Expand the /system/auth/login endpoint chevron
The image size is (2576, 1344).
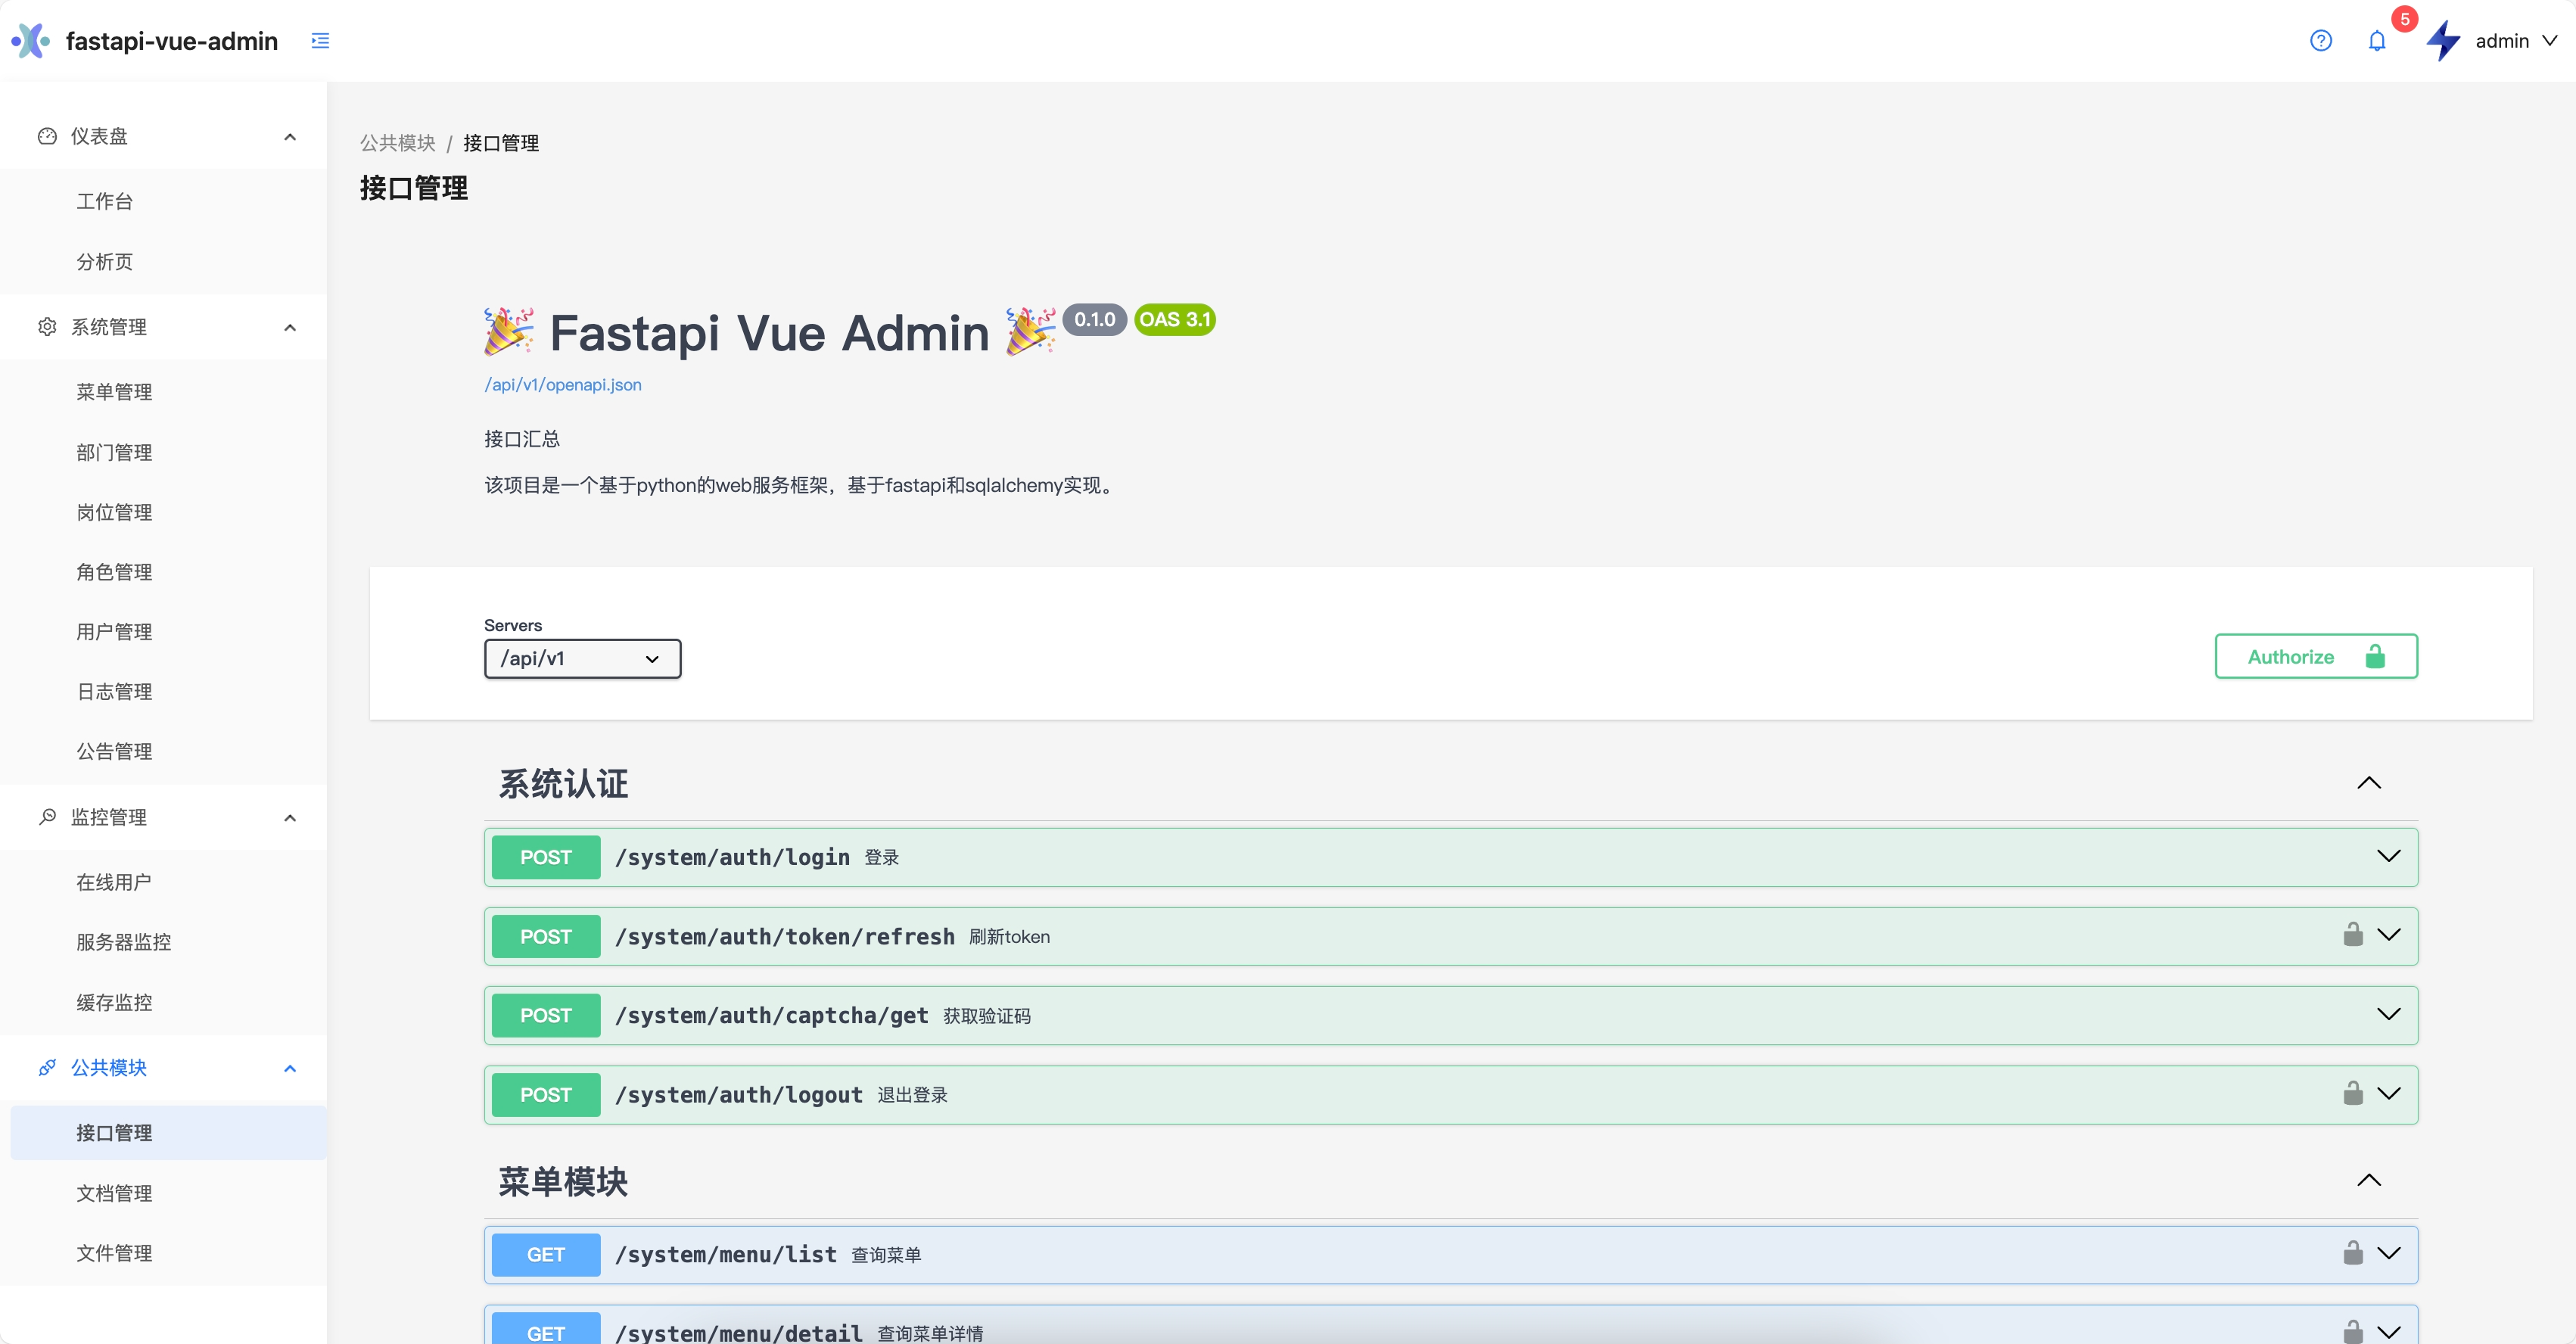[2389, 856]
